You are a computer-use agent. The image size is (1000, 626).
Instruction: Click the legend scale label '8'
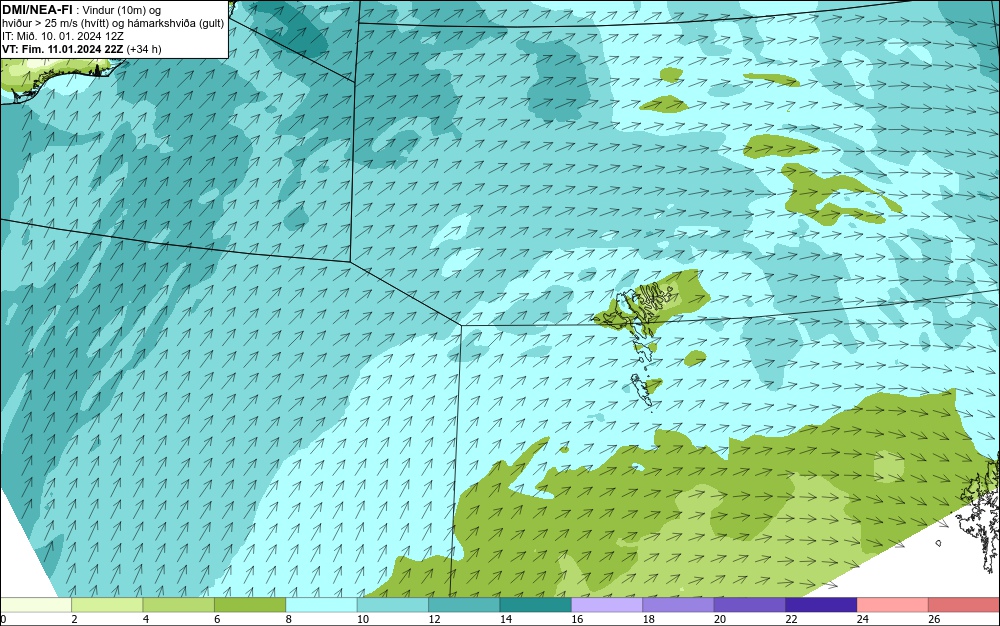(x=289, y=619)
